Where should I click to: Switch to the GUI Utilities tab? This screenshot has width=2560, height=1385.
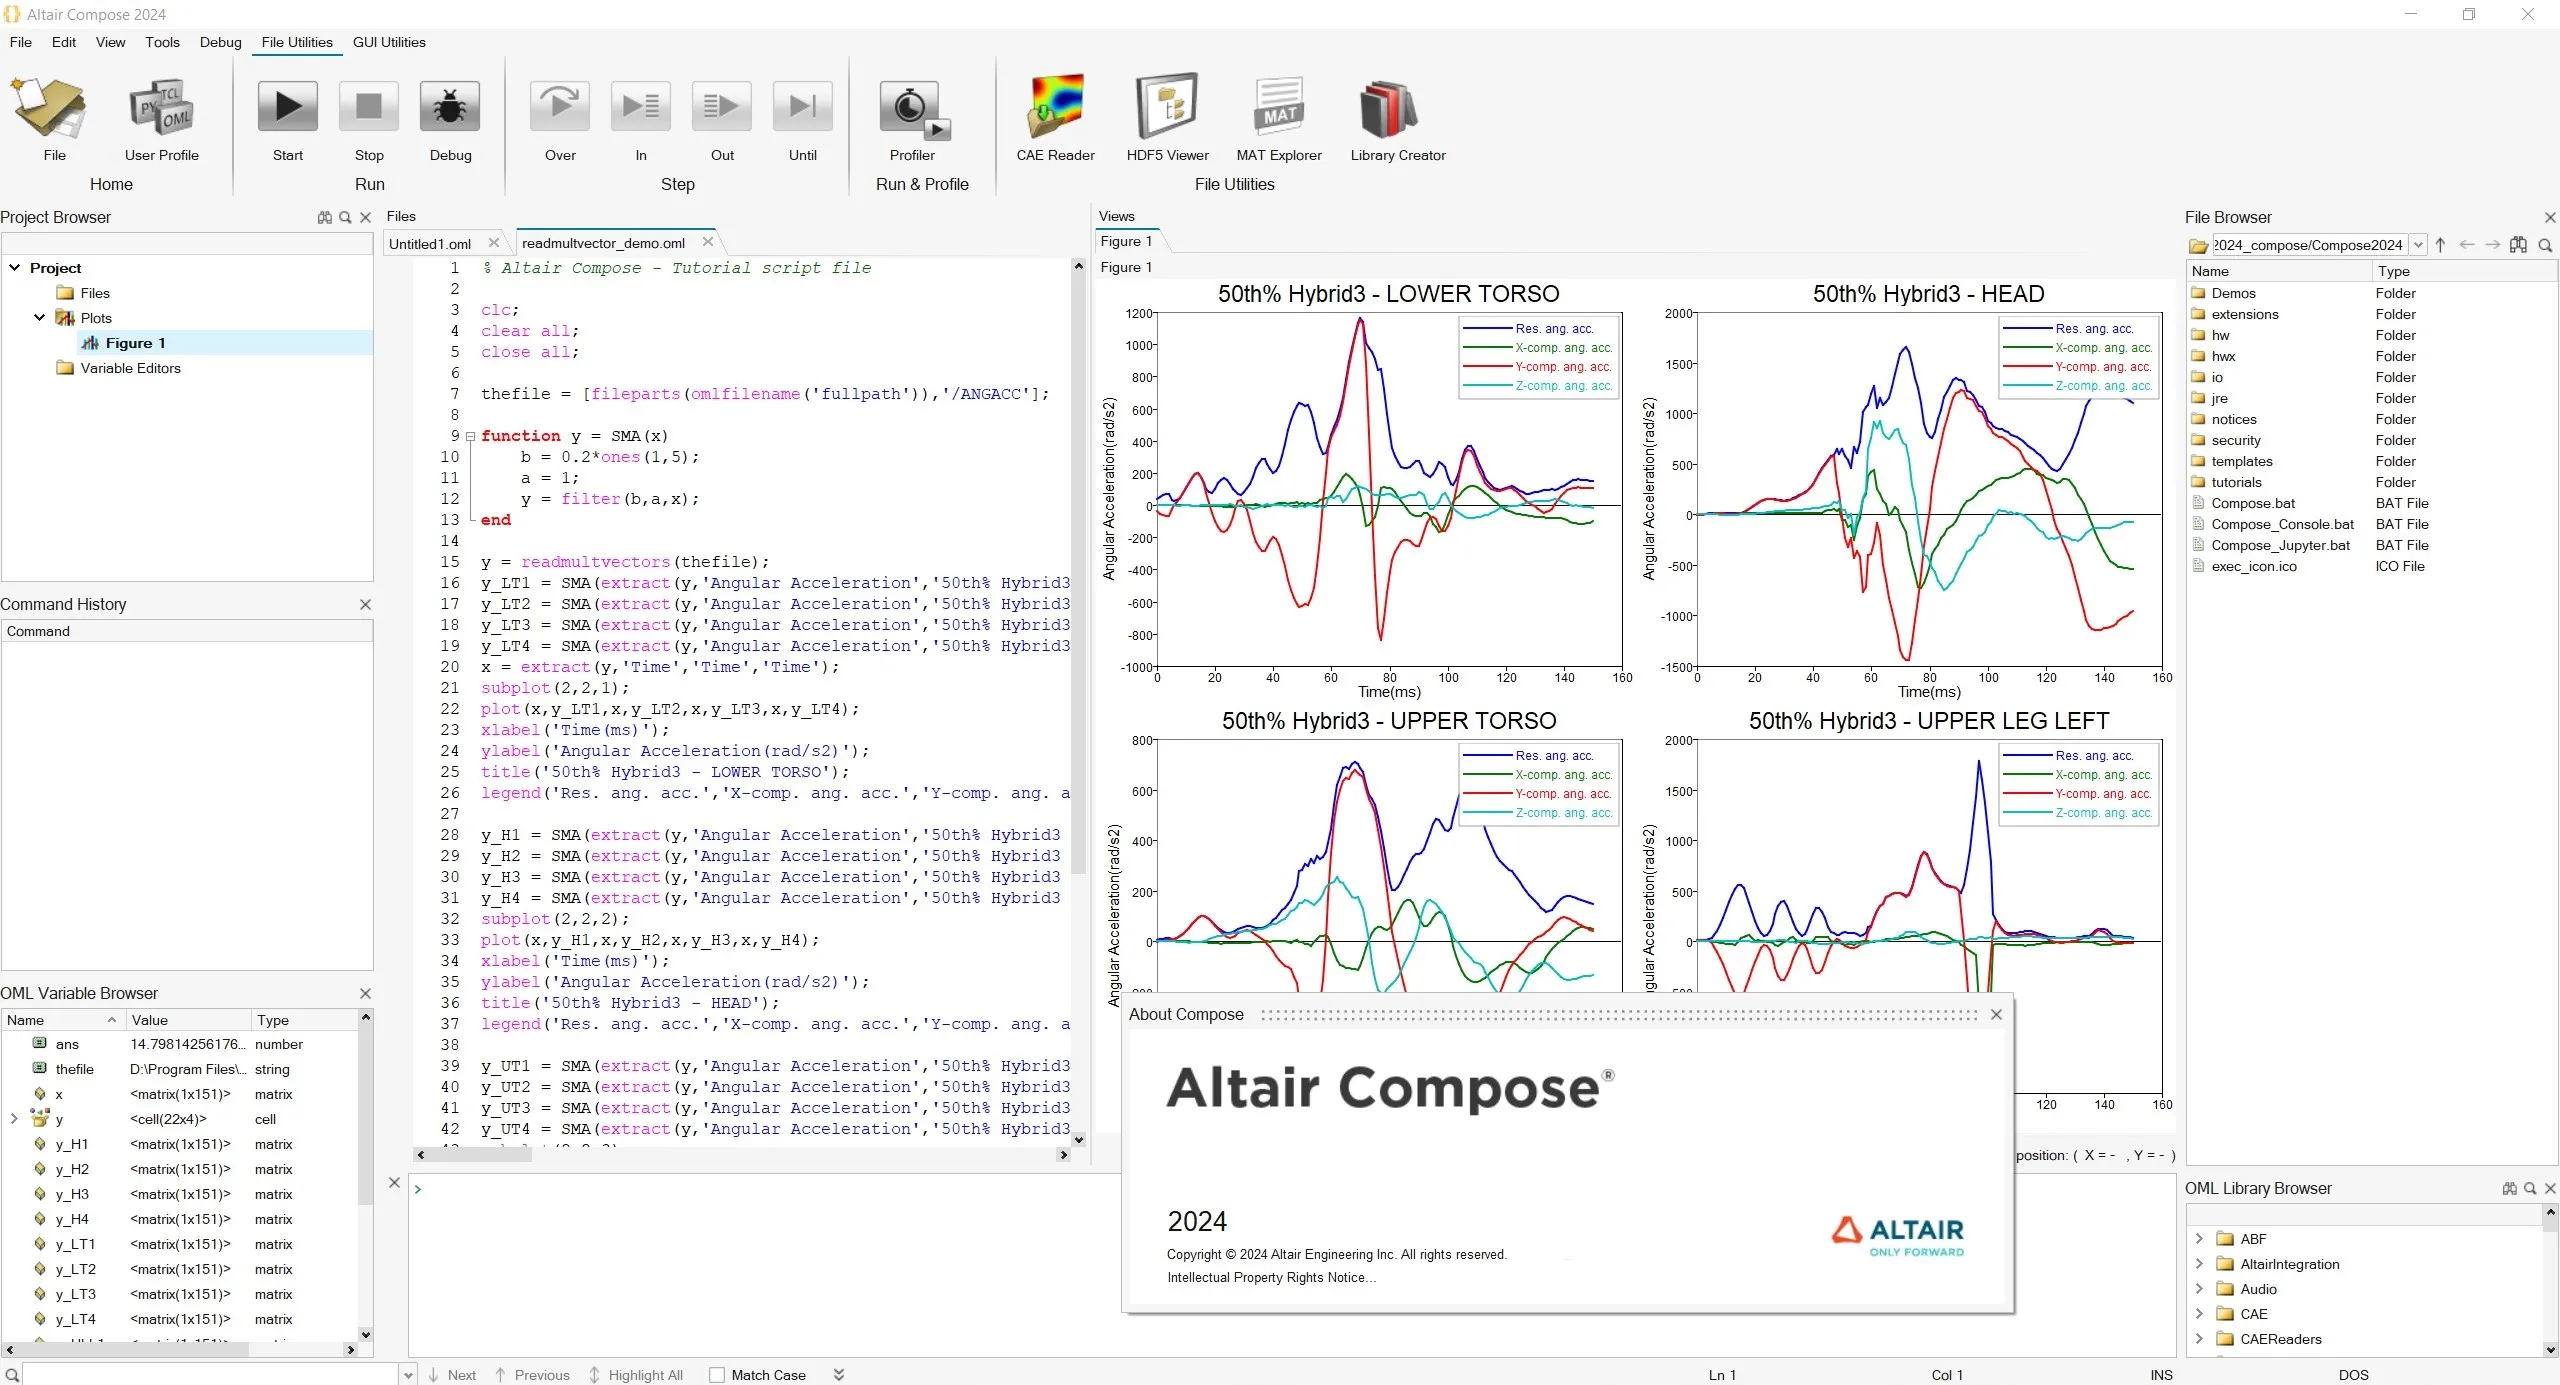[x=389, y=42]
